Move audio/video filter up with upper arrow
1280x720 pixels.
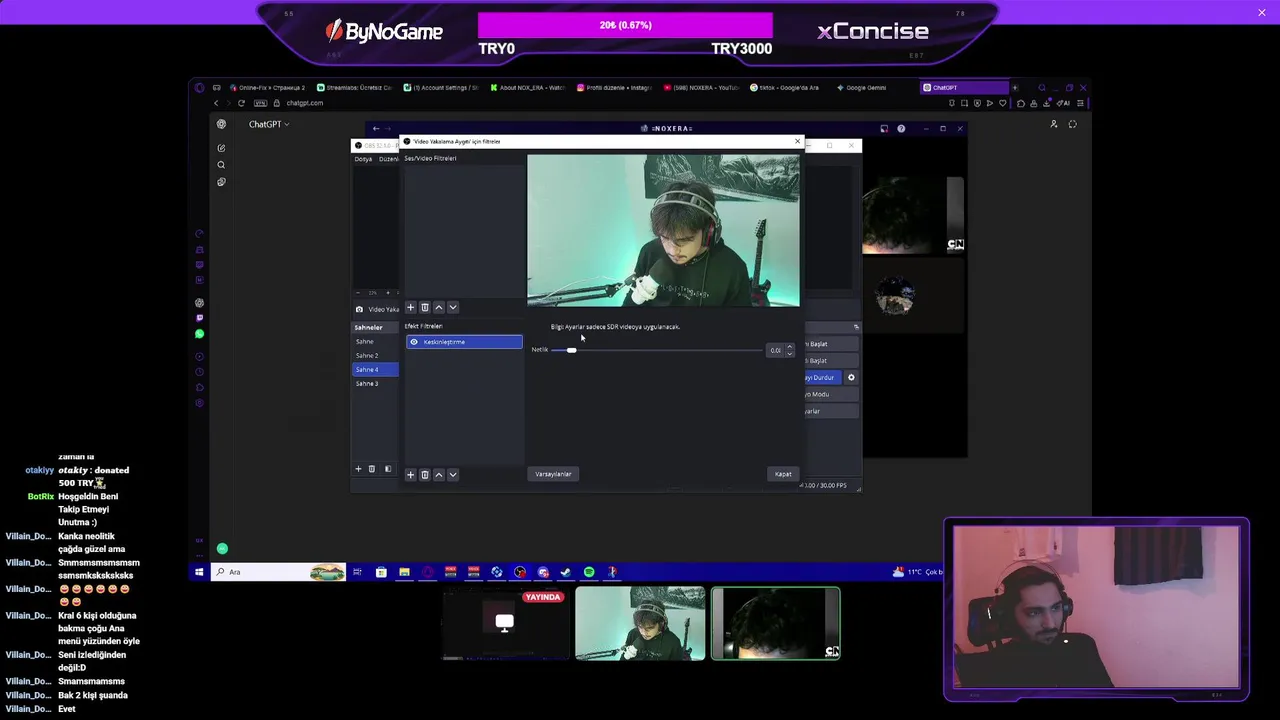coord(438,307)
